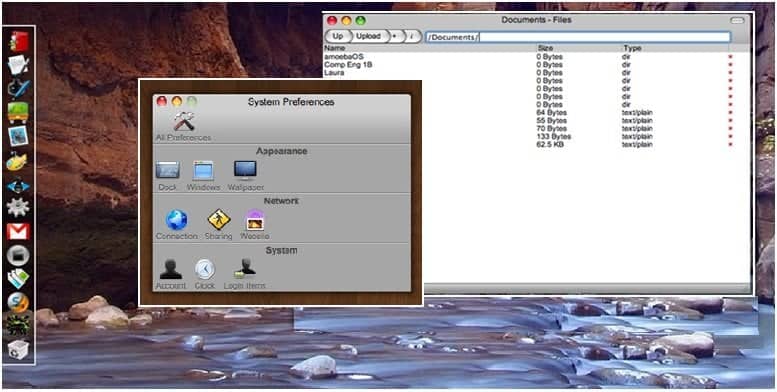Open All Preferences in System Preferences
777x392 pixels.
(183, 126)
